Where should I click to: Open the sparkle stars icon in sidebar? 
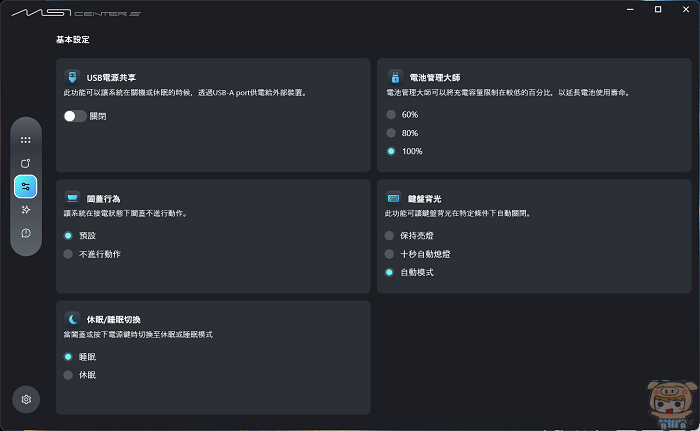[26, 209]
